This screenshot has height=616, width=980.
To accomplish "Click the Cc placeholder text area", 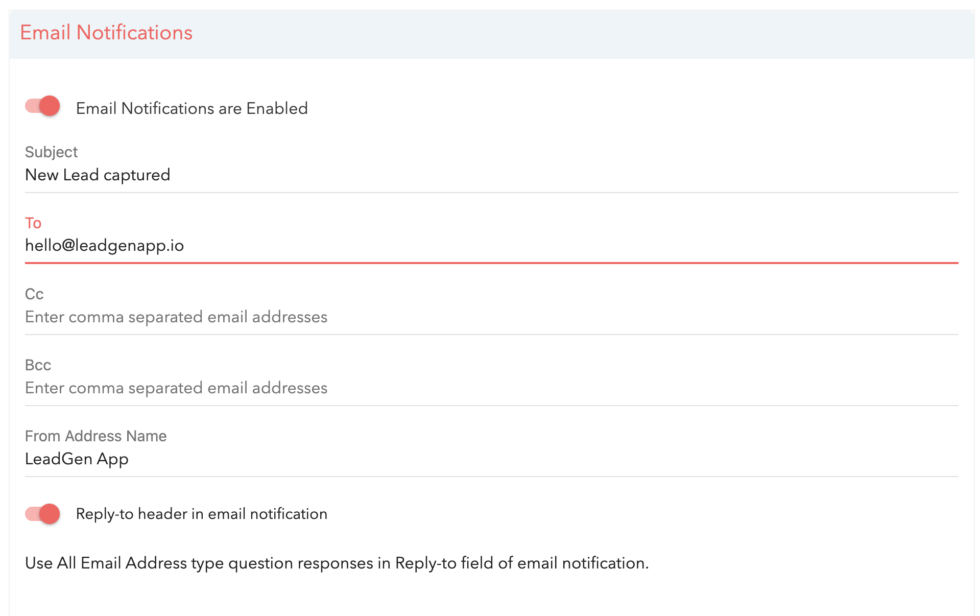I will click(176, 316).
